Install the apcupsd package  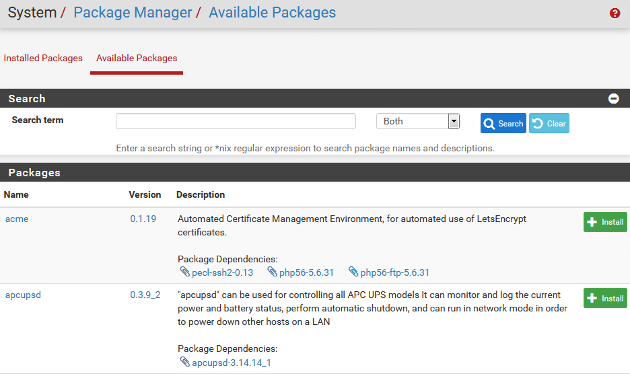tap(605, 298)
